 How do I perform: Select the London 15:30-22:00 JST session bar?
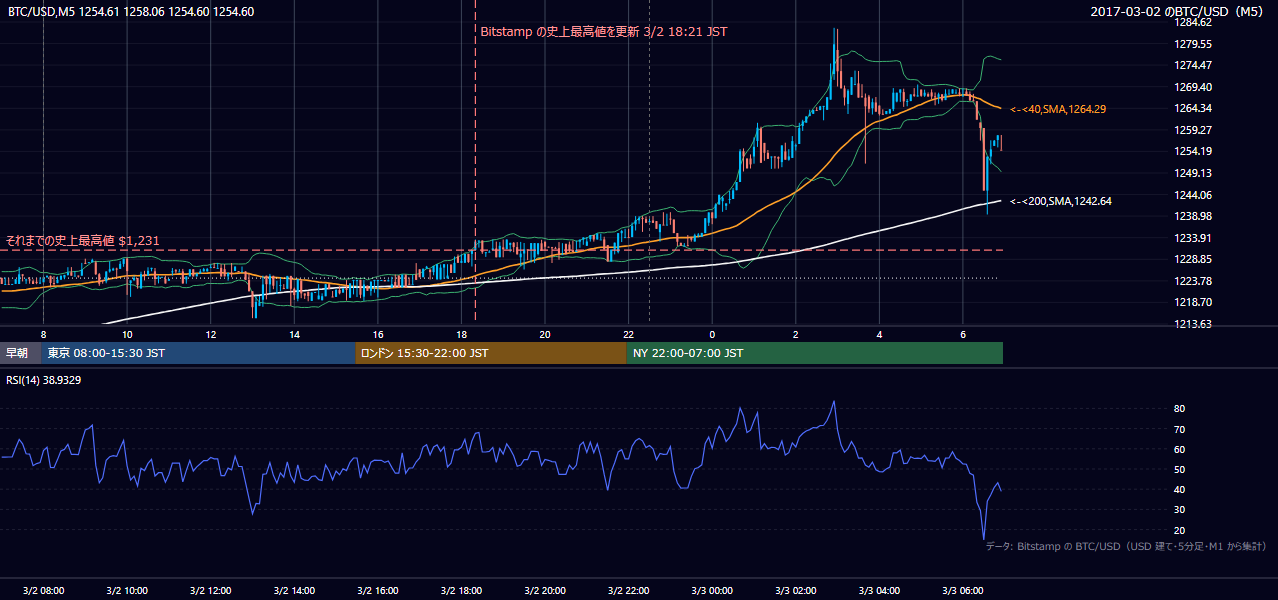(491, 353)
